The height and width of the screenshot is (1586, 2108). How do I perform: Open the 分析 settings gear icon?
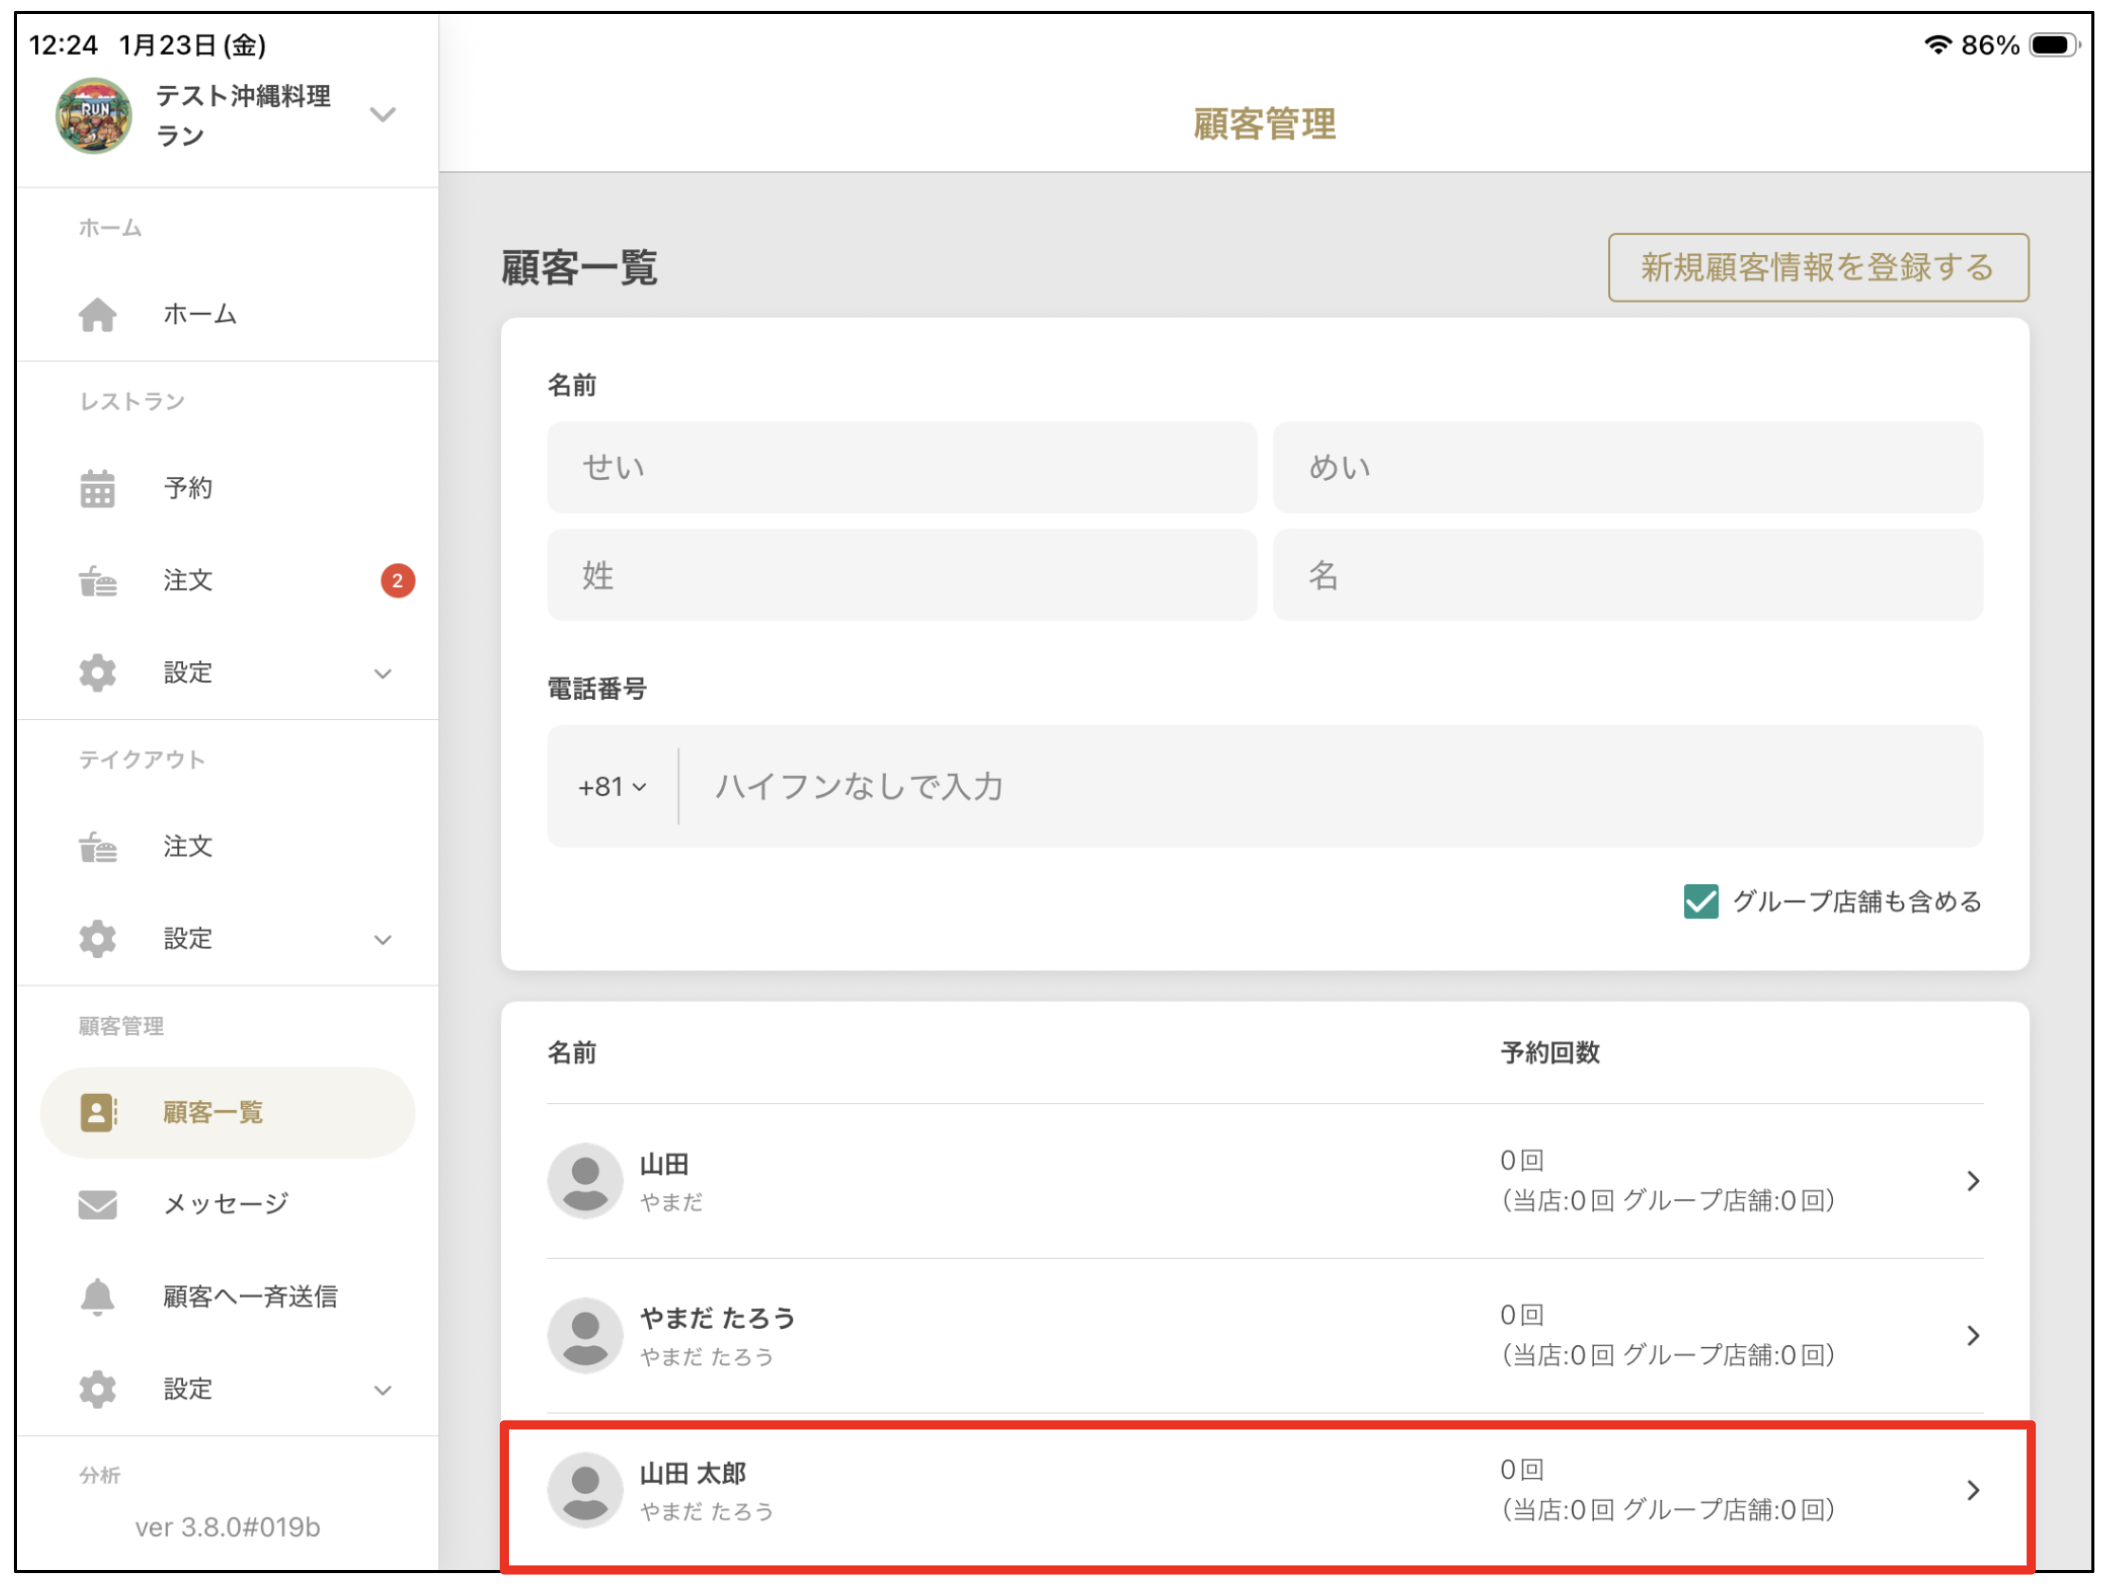tap(97, 1389)
